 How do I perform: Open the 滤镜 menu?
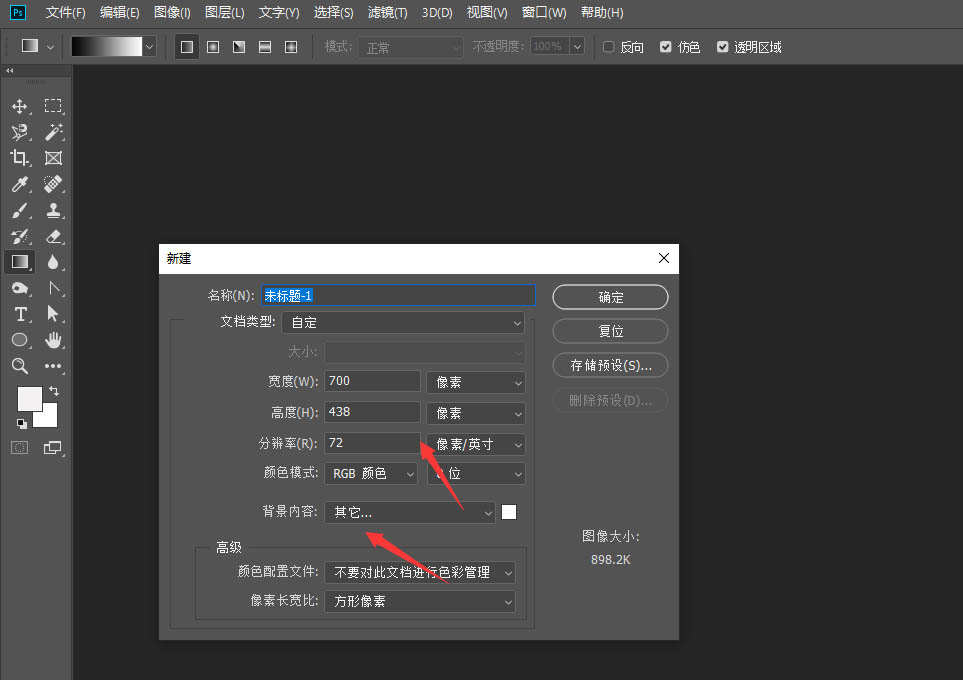[388, 13]
